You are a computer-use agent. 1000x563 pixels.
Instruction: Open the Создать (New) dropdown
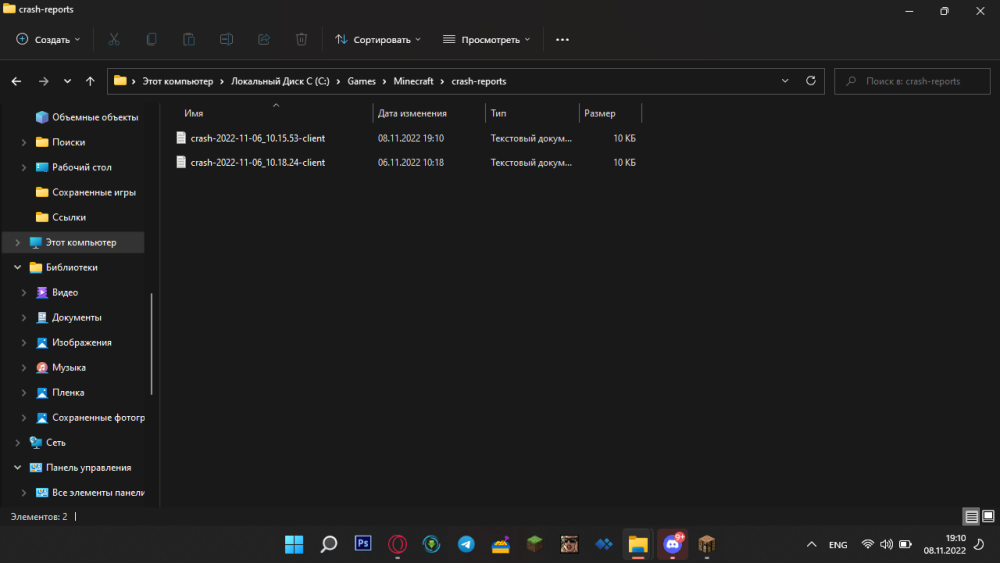tap(48, 40)
